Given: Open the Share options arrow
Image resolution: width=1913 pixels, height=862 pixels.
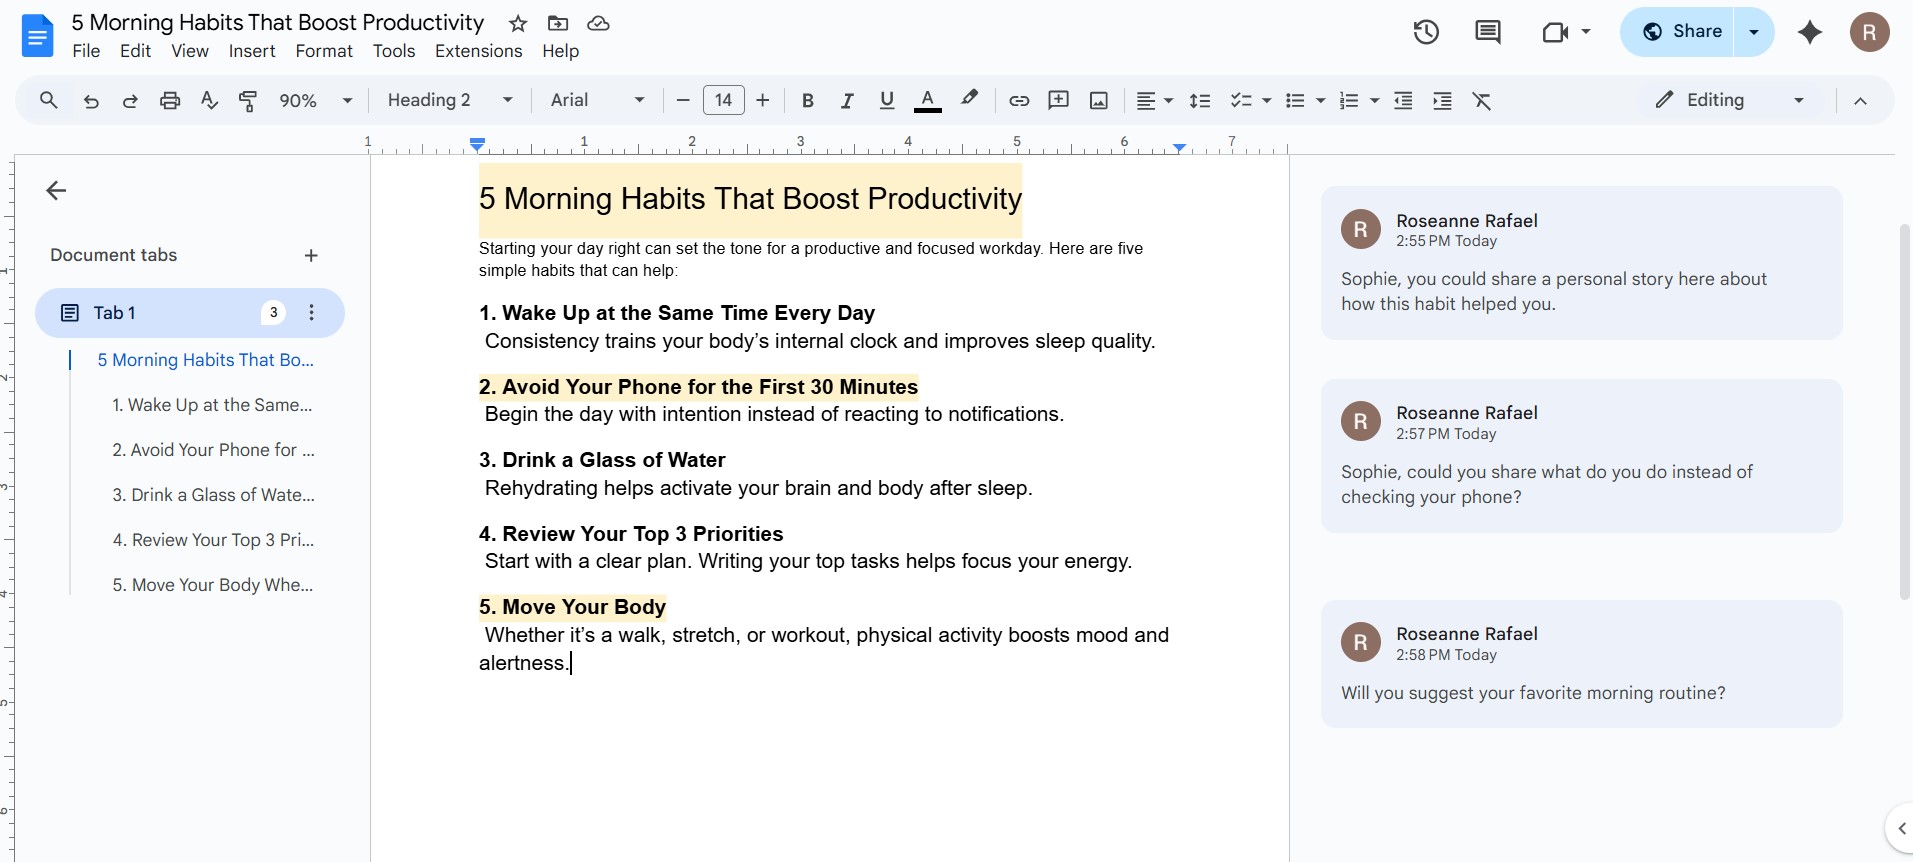Looking at the screenshot, I should [x=1754, y=32].
